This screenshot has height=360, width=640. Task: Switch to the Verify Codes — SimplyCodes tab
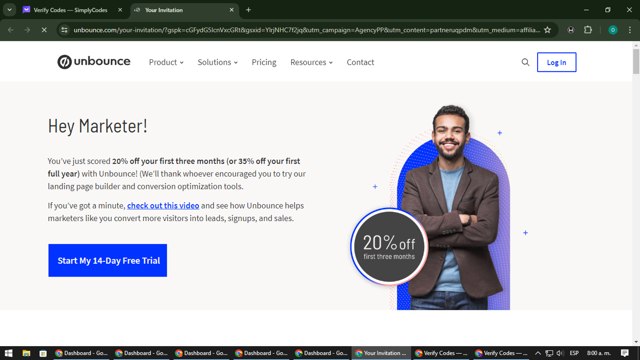[x=70, y=10]
